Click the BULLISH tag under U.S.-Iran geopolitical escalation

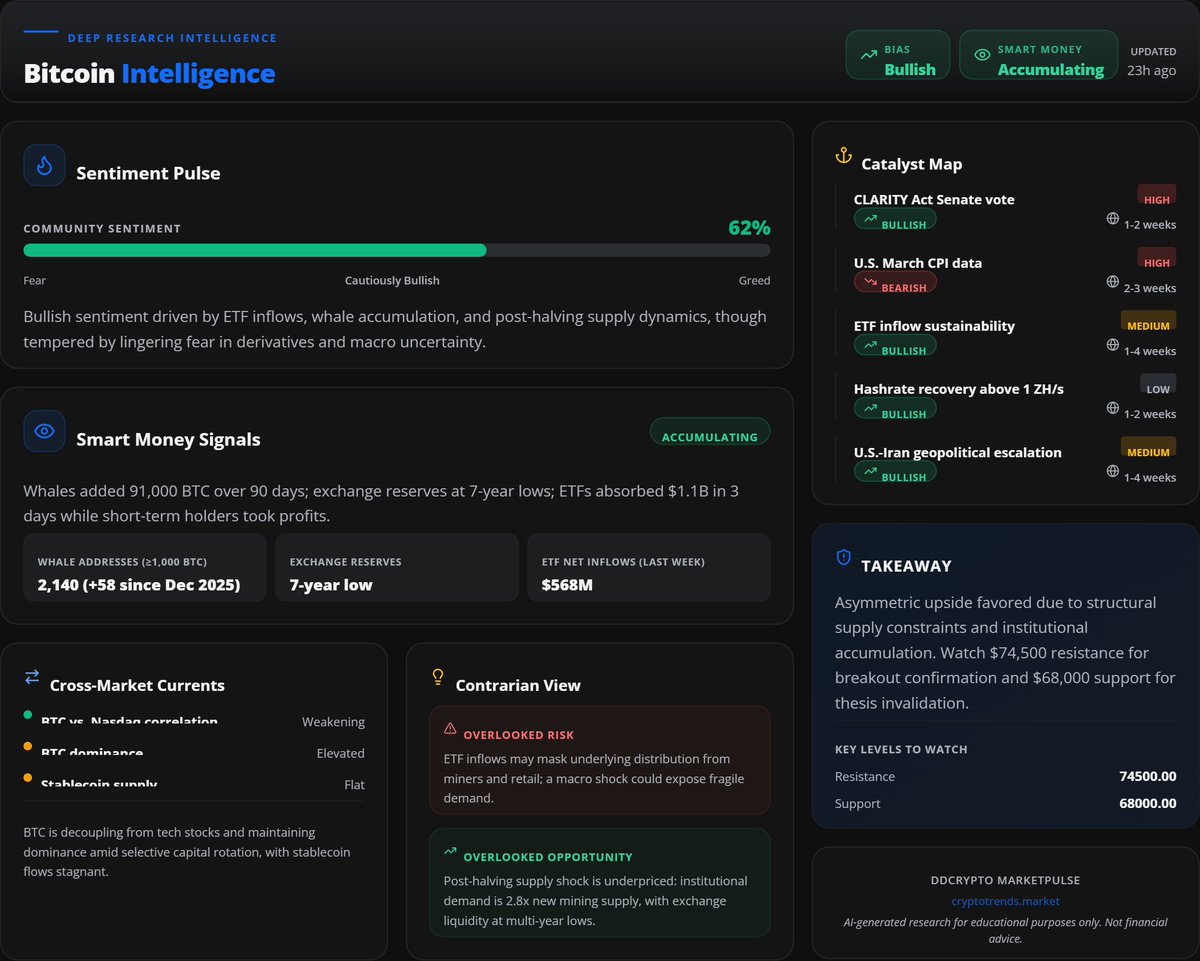click(x=895, y=472)
